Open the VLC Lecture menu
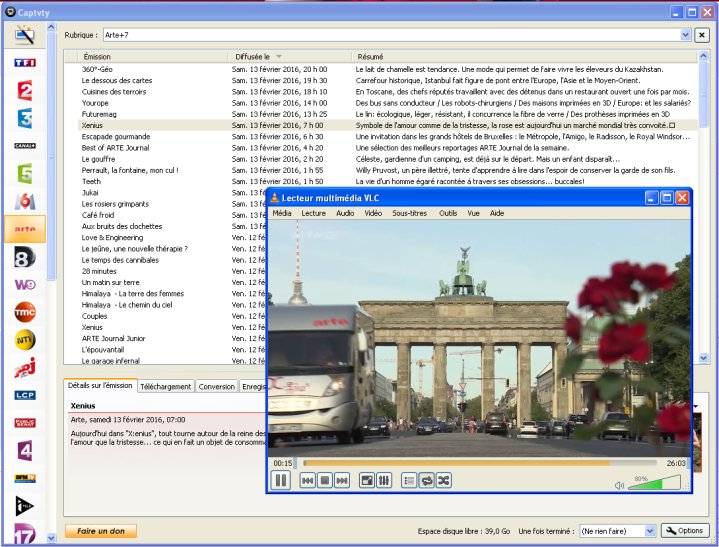 [x=314, y=213]
